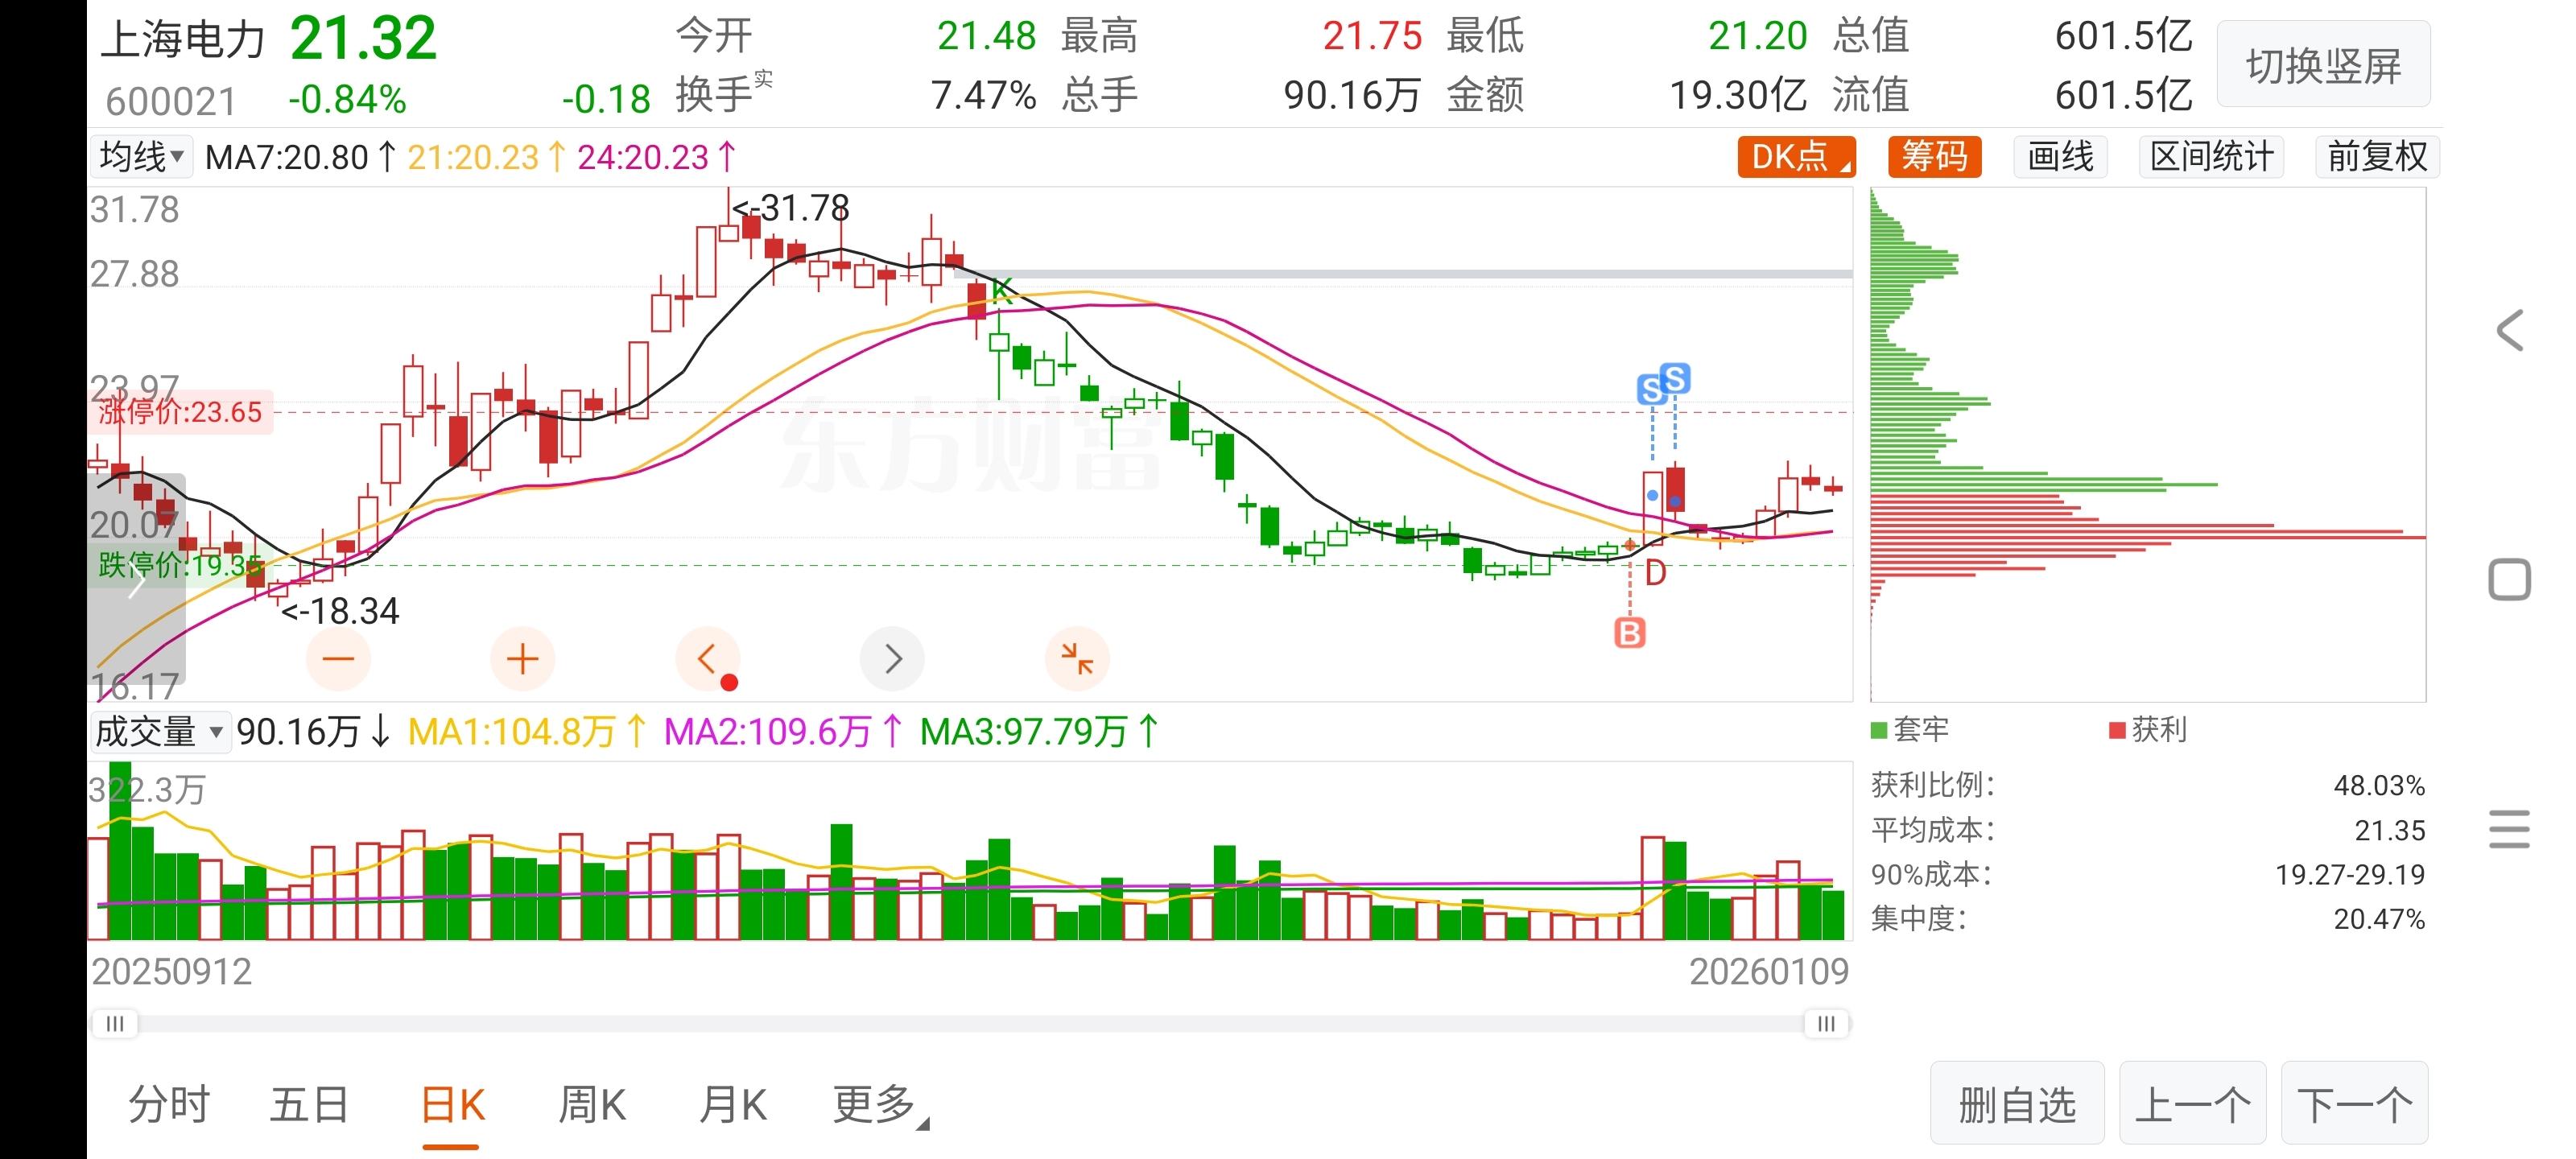Toggle the DK点 indicator
Screen dimensions: 2576x1159
[1796, 157]
